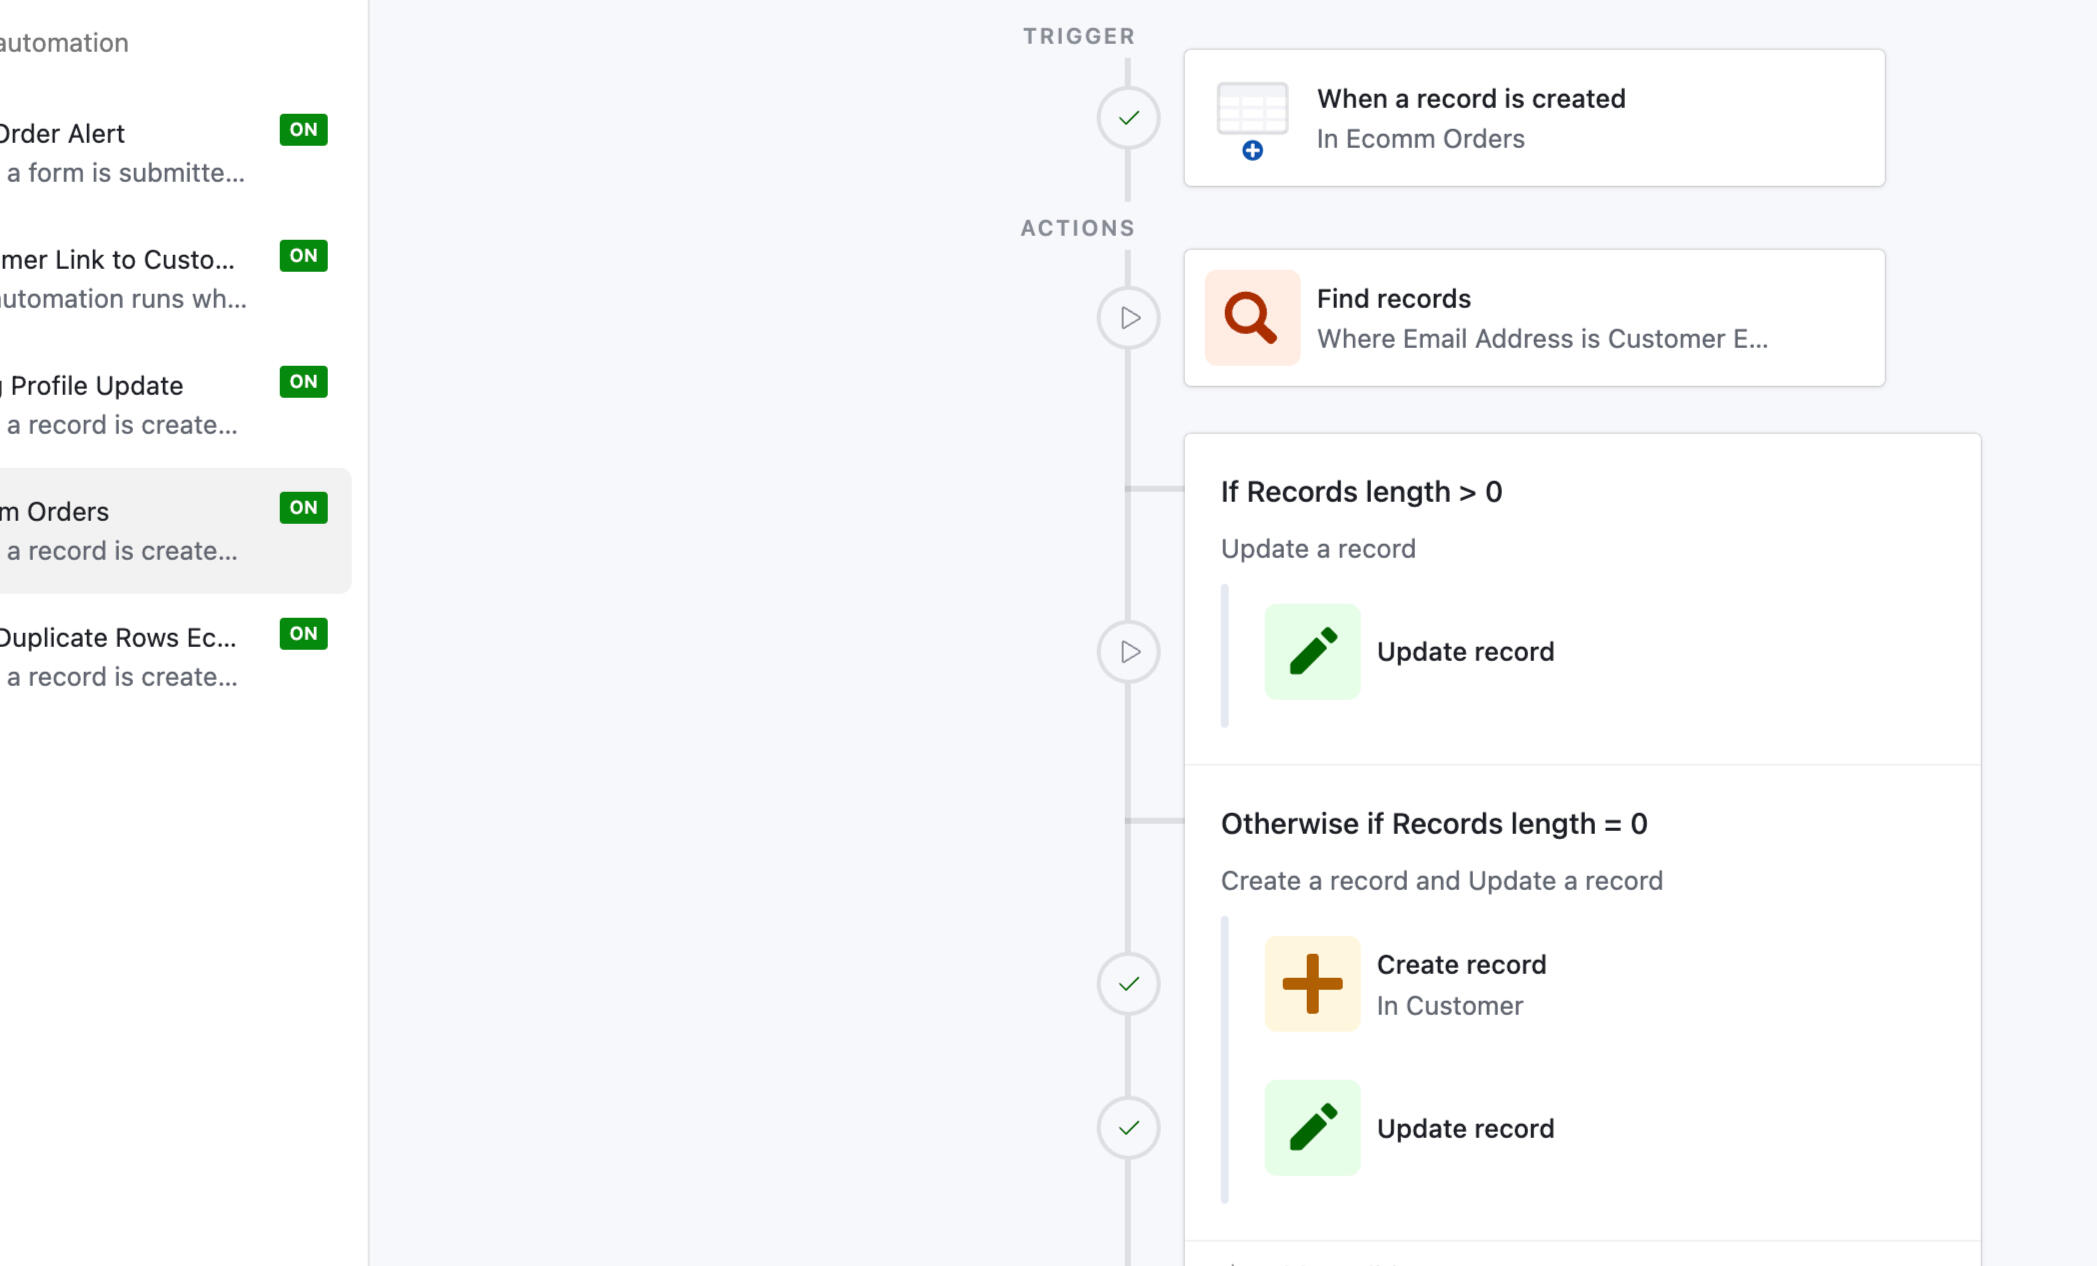Click the red Find records magnifier icon
The height and width of the screenshot is (1266, 2097).
coord(1252,318)
